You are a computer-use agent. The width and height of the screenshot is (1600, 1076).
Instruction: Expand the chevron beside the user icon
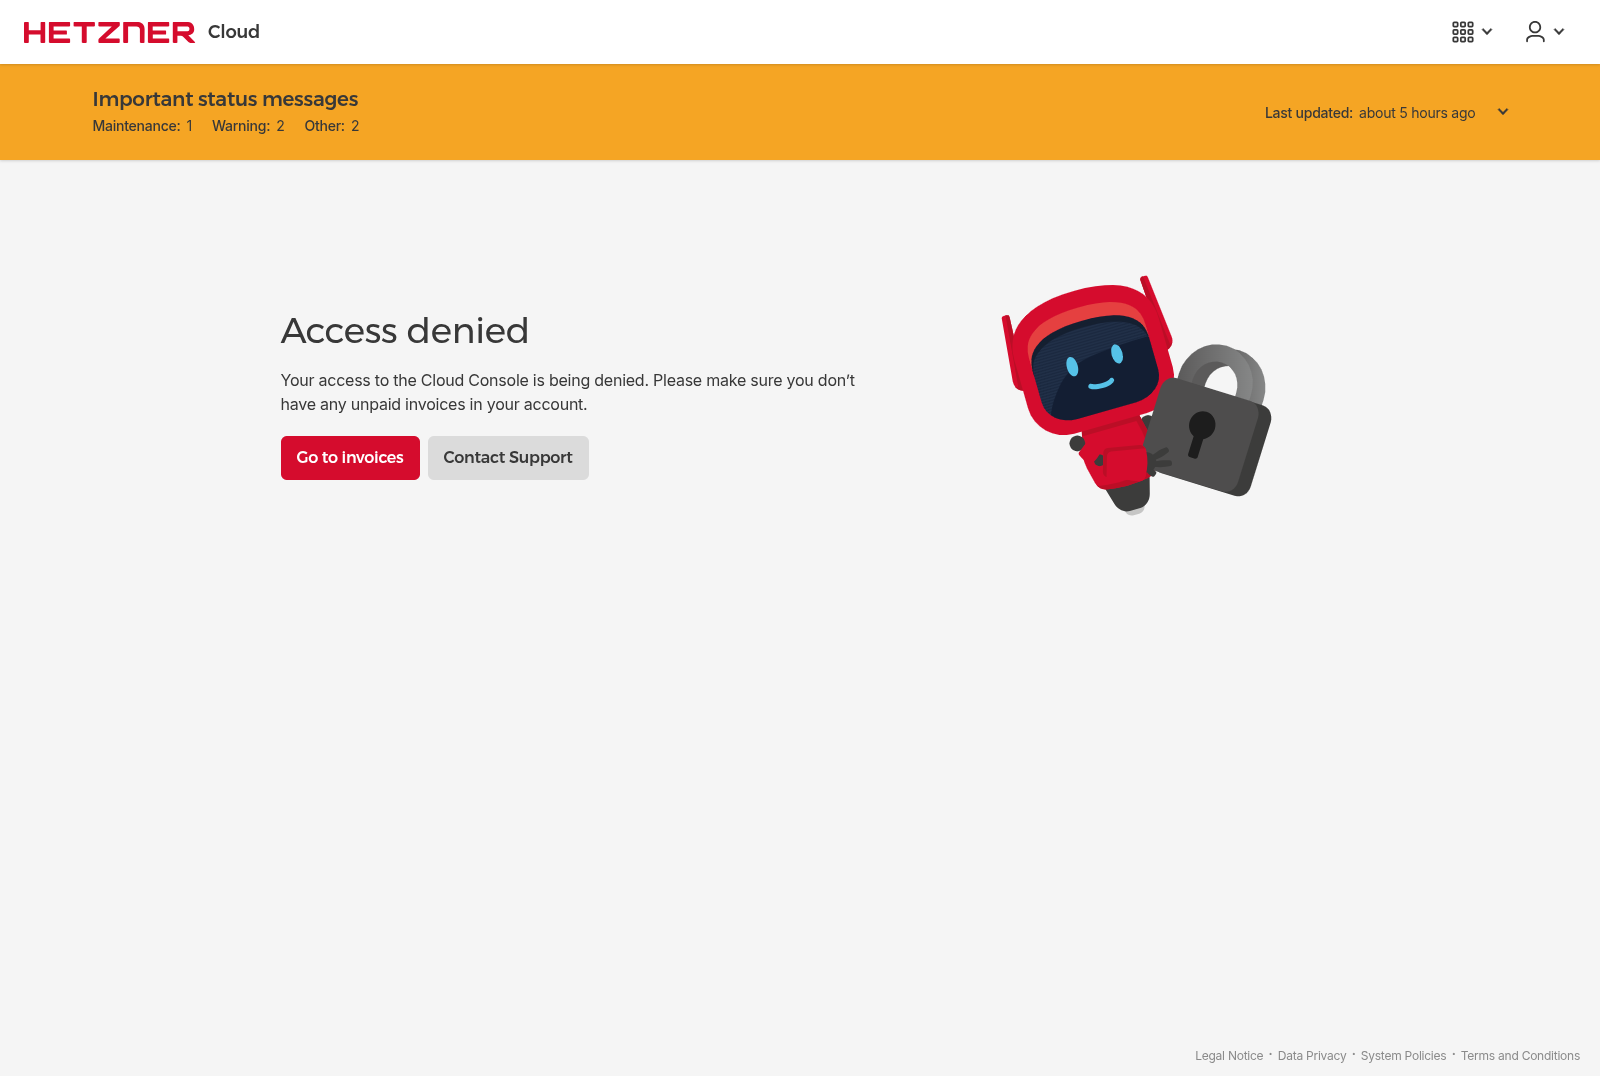1559,32
